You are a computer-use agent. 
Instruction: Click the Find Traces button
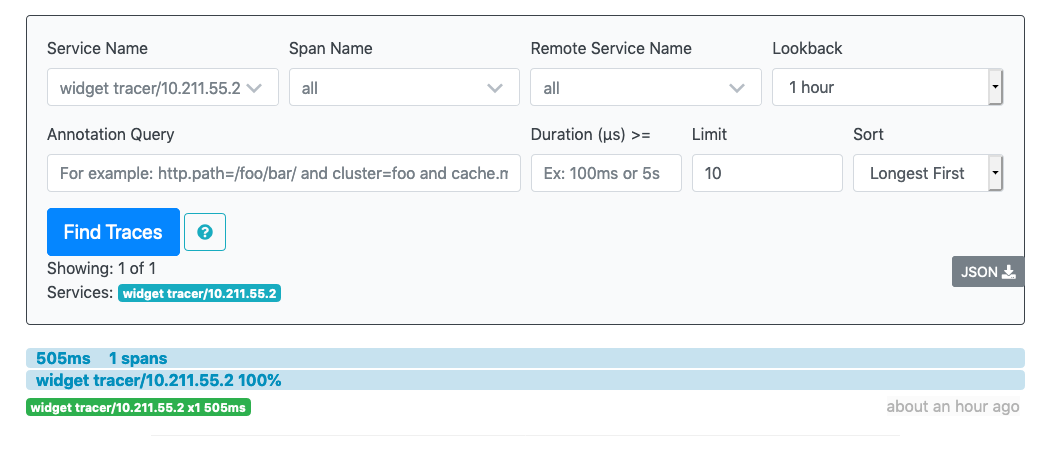tap(113, 232)
